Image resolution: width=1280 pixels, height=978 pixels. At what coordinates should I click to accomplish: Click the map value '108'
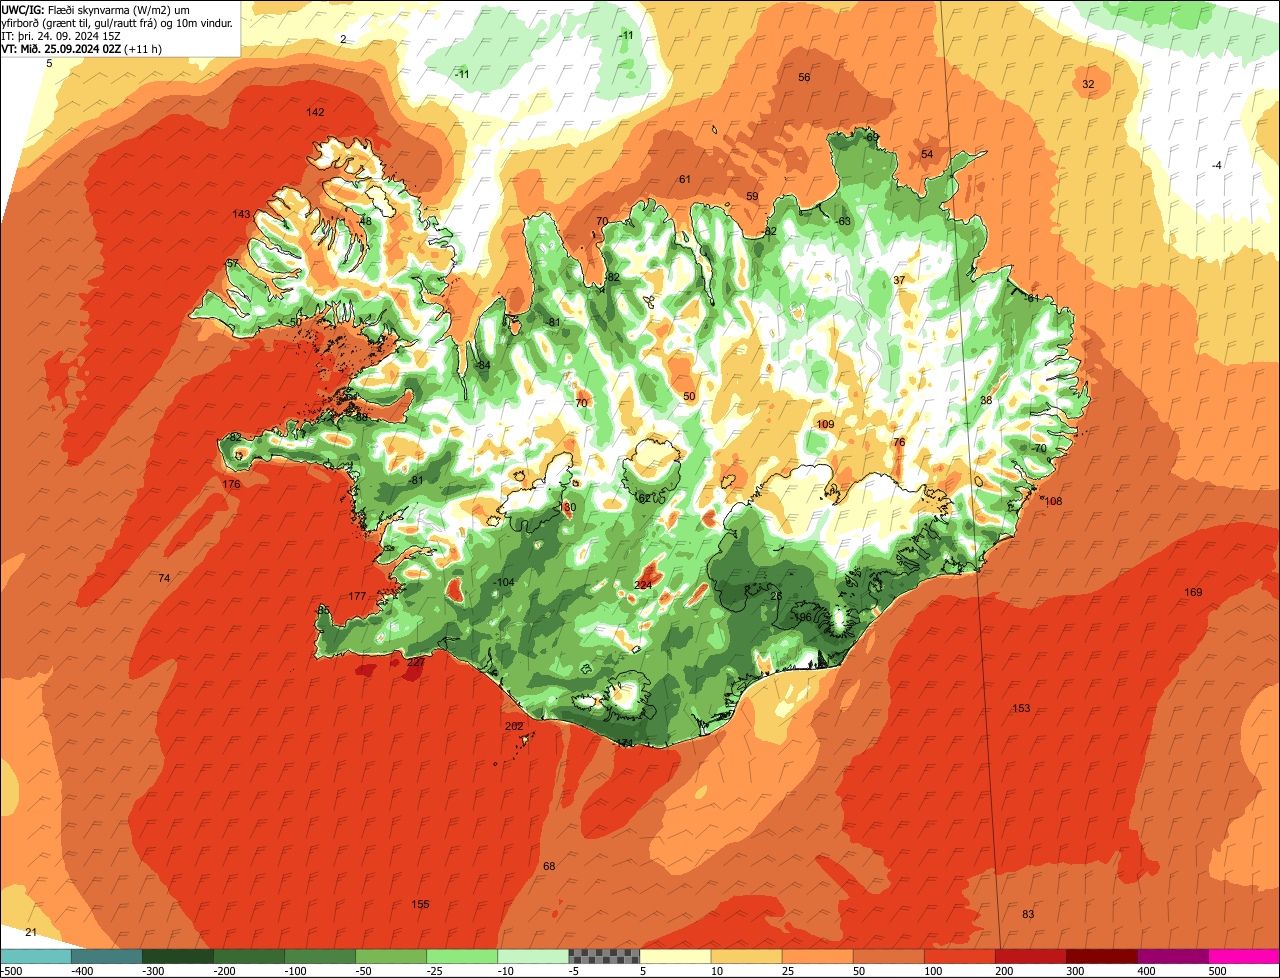[x=1053, y=502]
